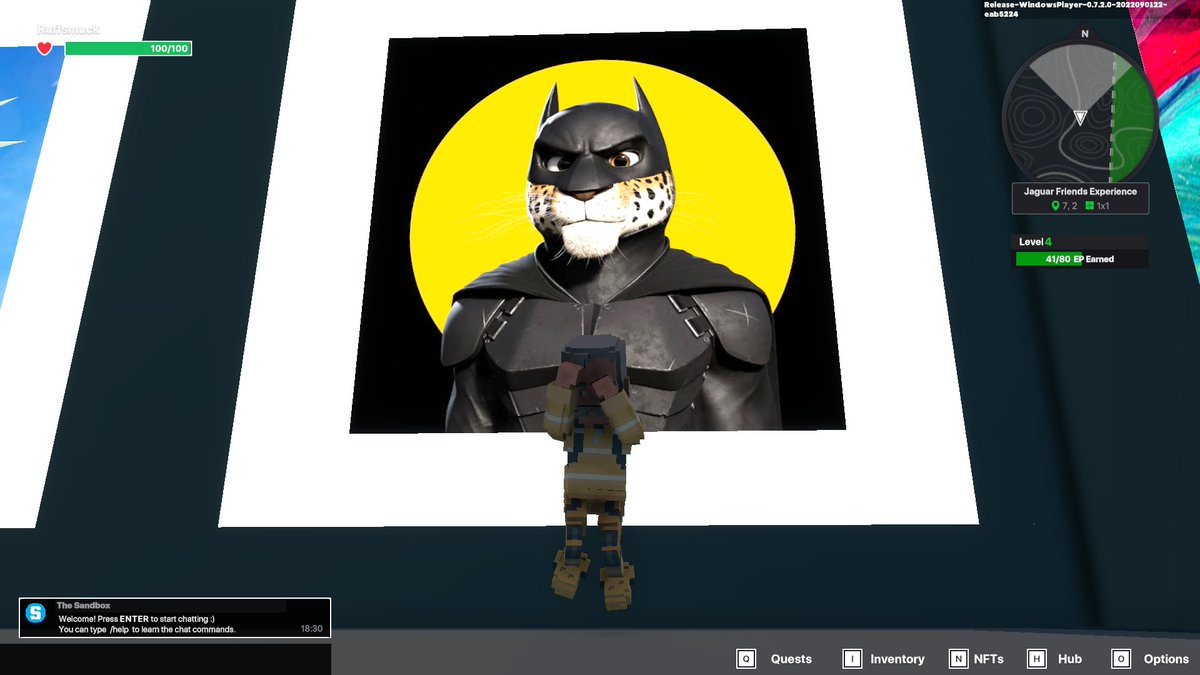Click the H key icon beside Hub
Viewport: 1200px width, 675px height.
(x=1037, y=659)
